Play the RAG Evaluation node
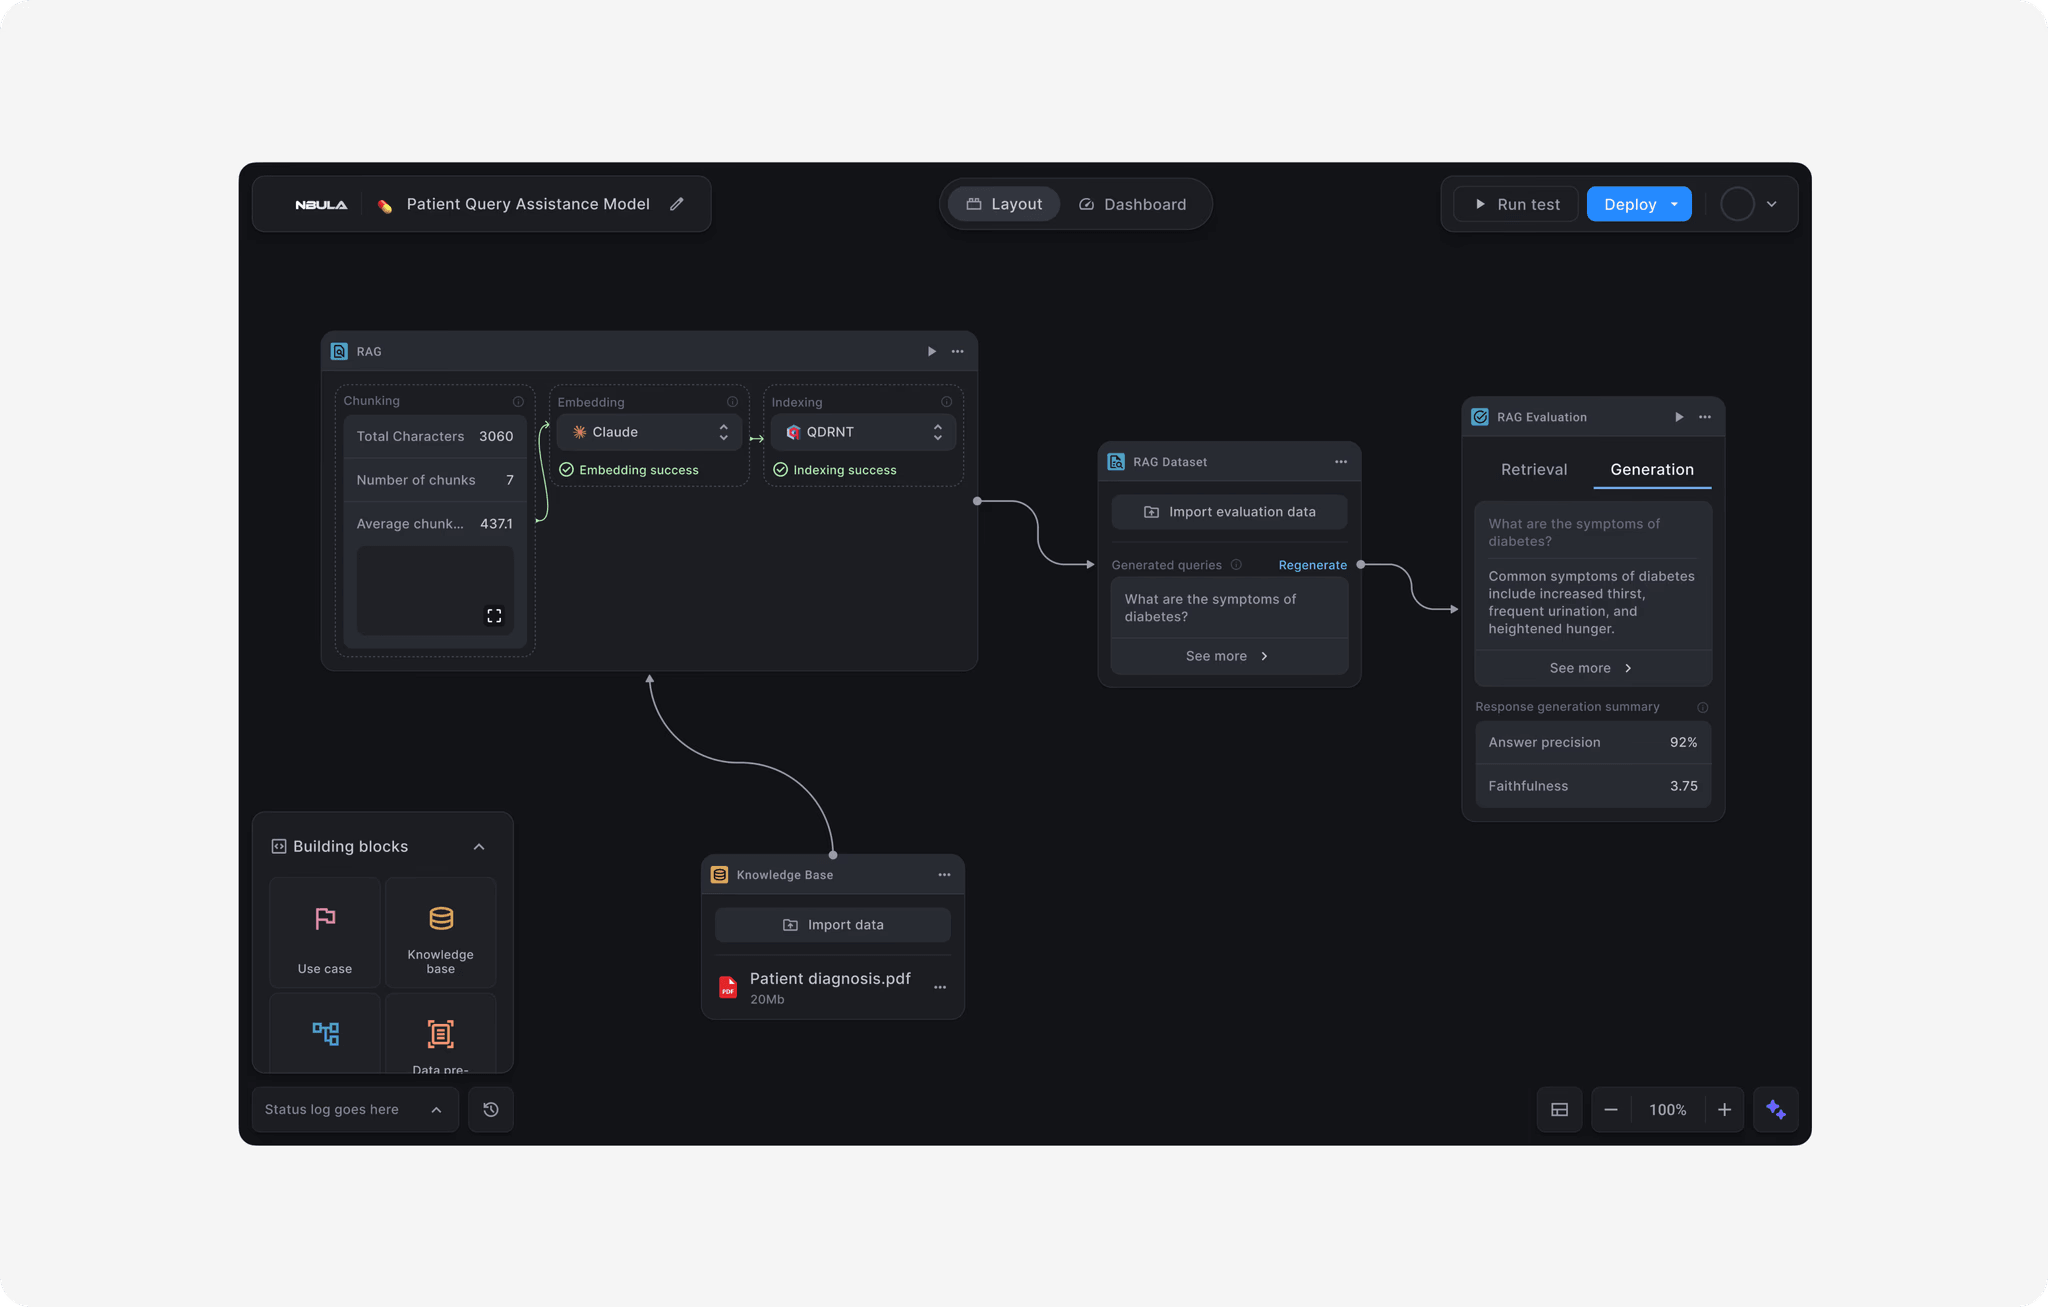Screen dimensions: 2048x1307 tap(1679, 417)
